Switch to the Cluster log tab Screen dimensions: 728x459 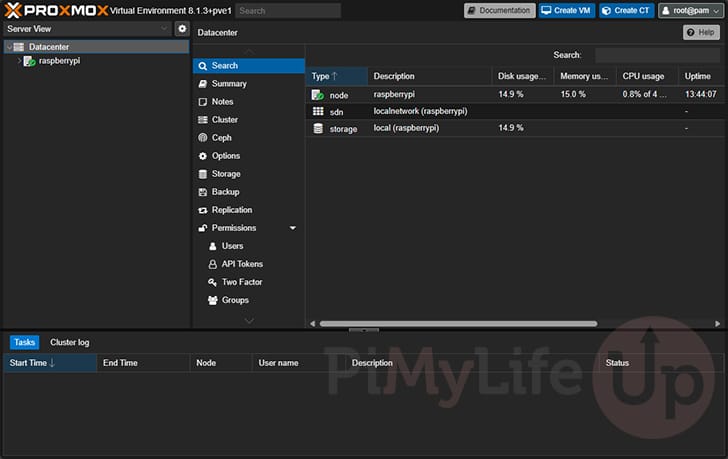point(70,343)
